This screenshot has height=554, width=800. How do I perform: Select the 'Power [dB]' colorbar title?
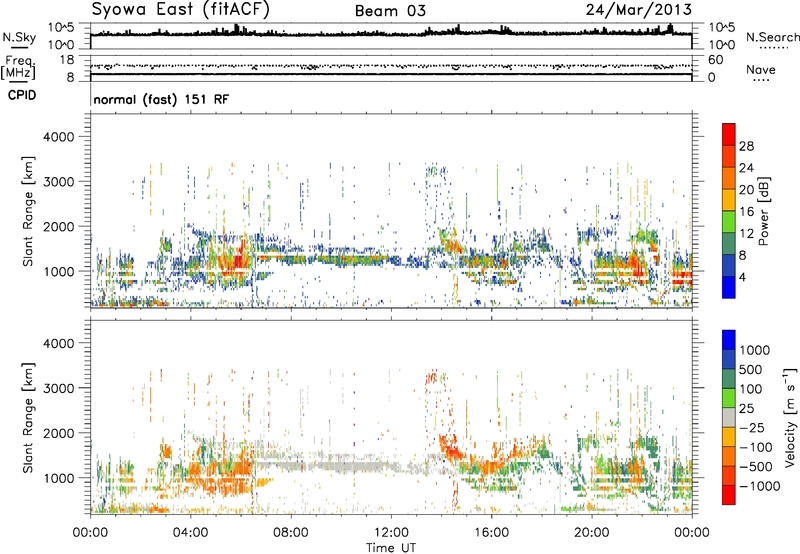(x=764, y=211)
